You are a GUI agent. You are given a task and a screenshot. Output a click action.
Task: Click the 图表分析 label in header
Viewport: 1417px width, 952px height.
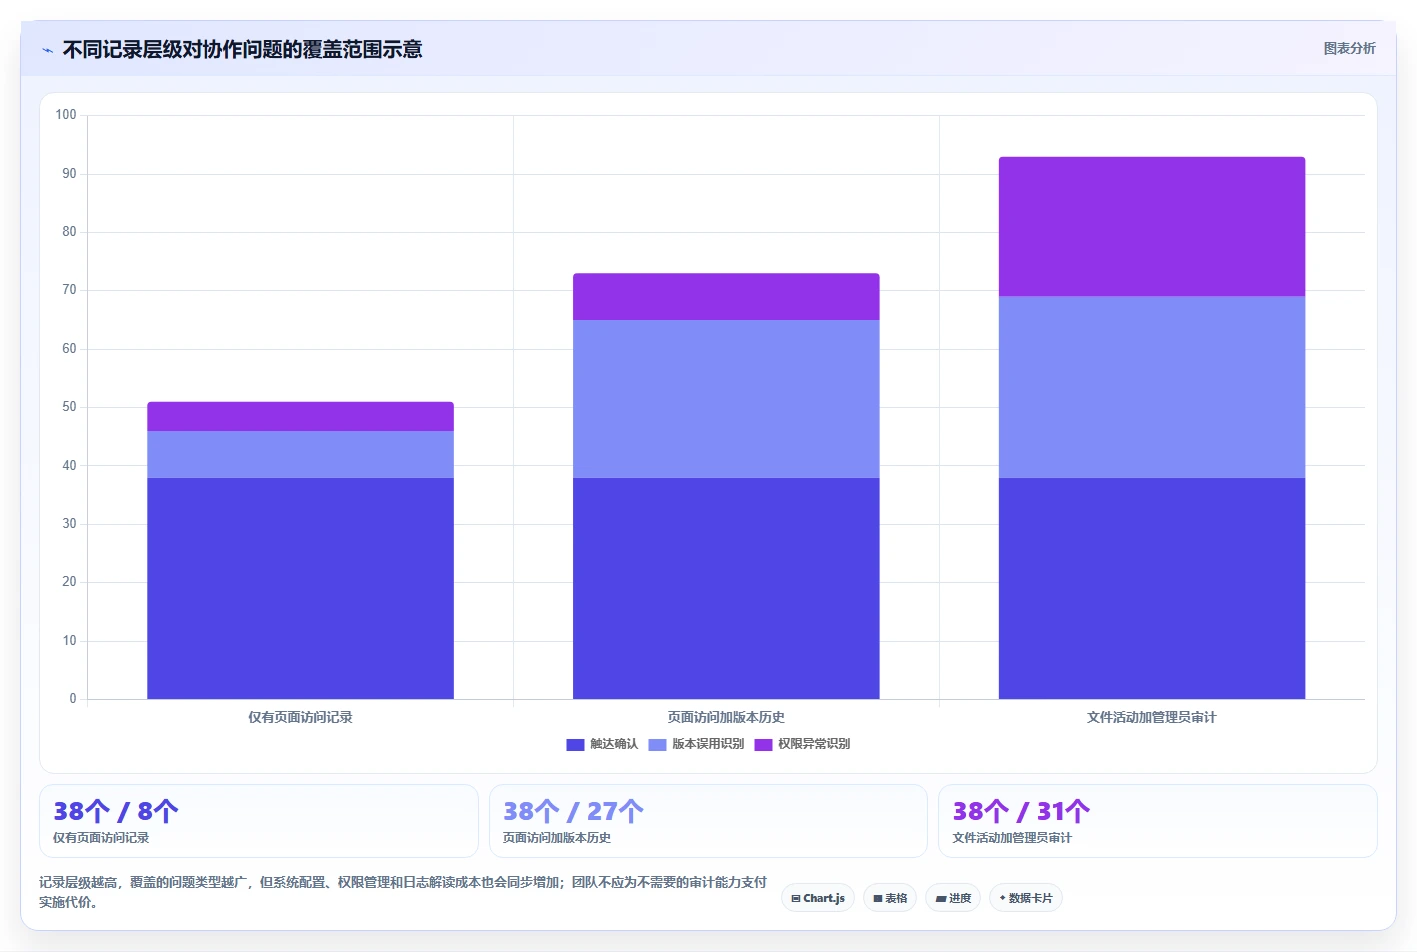[1349, 48]
